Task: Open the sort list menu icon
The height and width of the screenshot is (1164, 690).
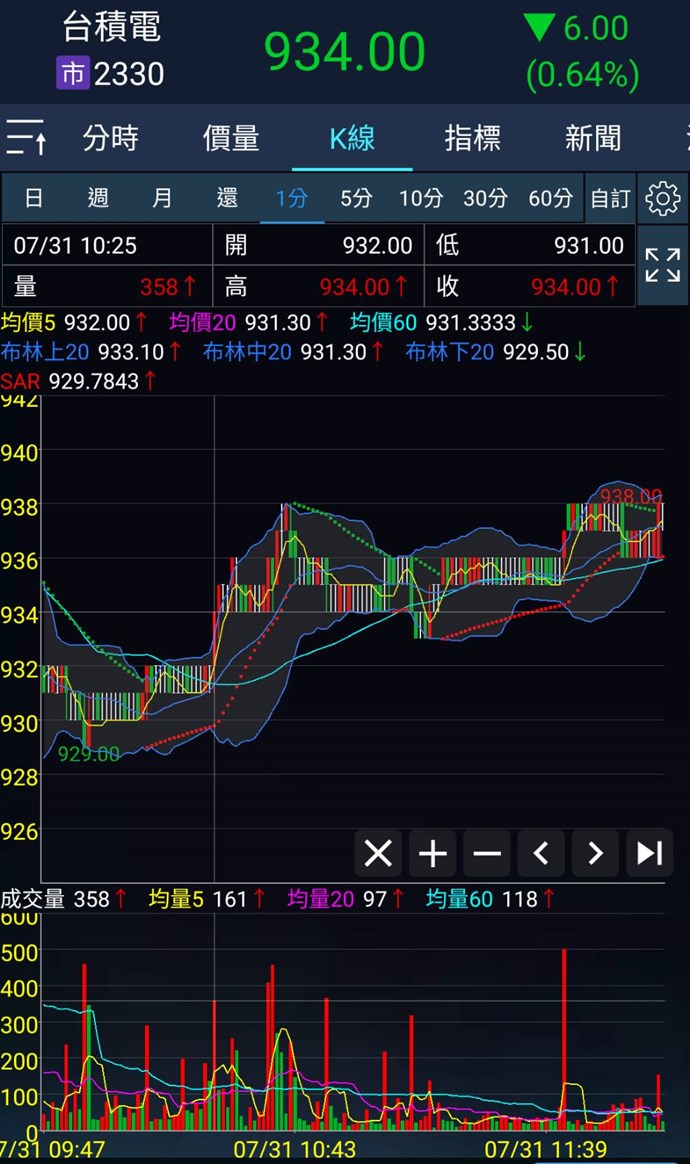Action: pyautogui.click(x=26, y=137)
